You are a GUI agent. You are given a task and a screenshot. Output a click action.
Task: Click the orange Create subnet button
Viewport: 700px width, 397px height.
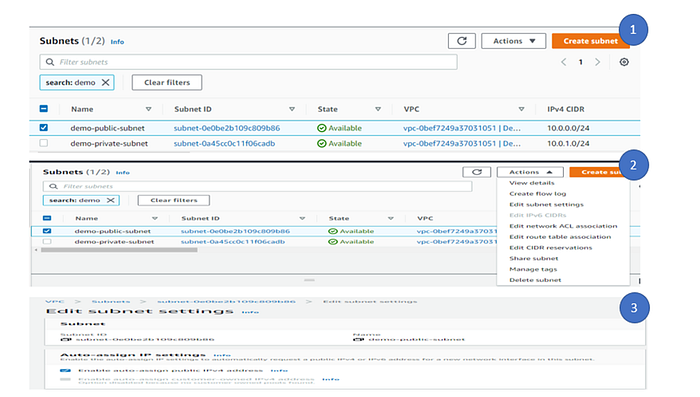(x=590, y=41)
